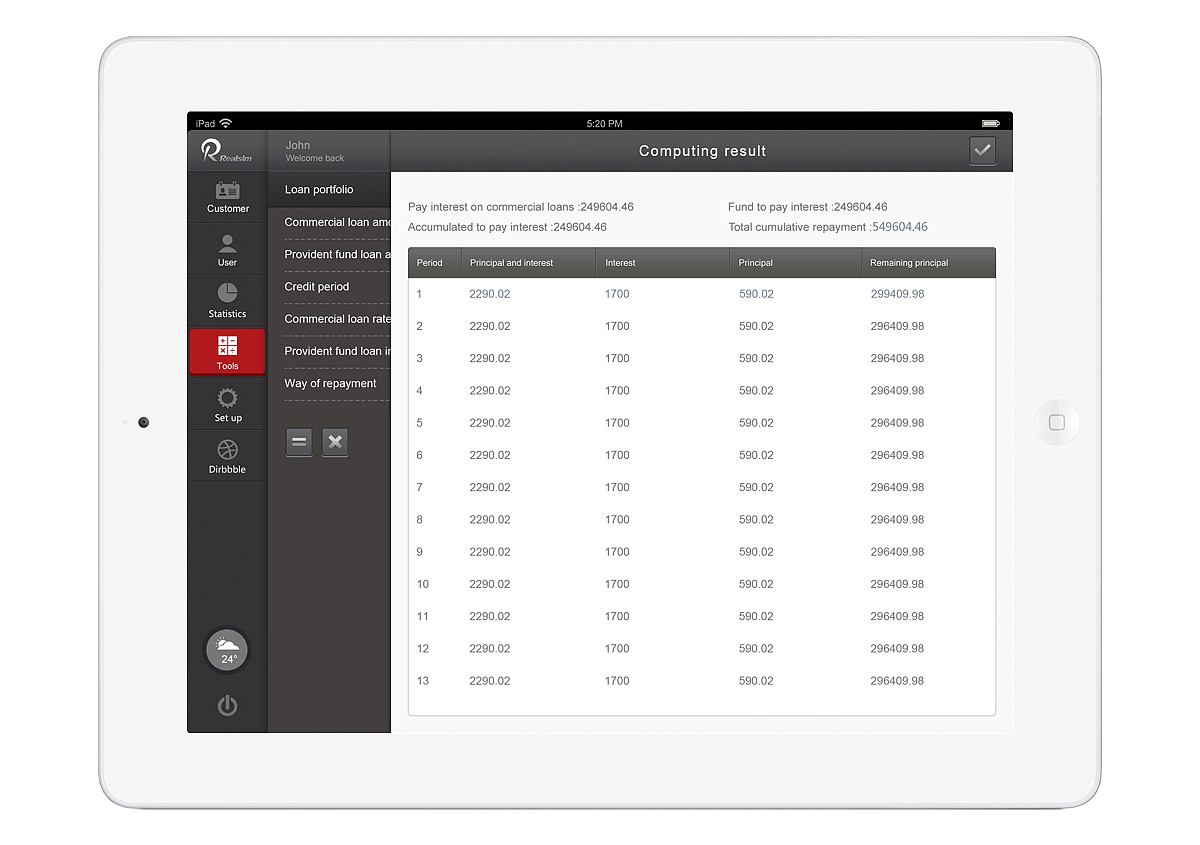Tap 2290.02 in period 8 row
This screenshot has height=845, width=1200.
(490, 519)
